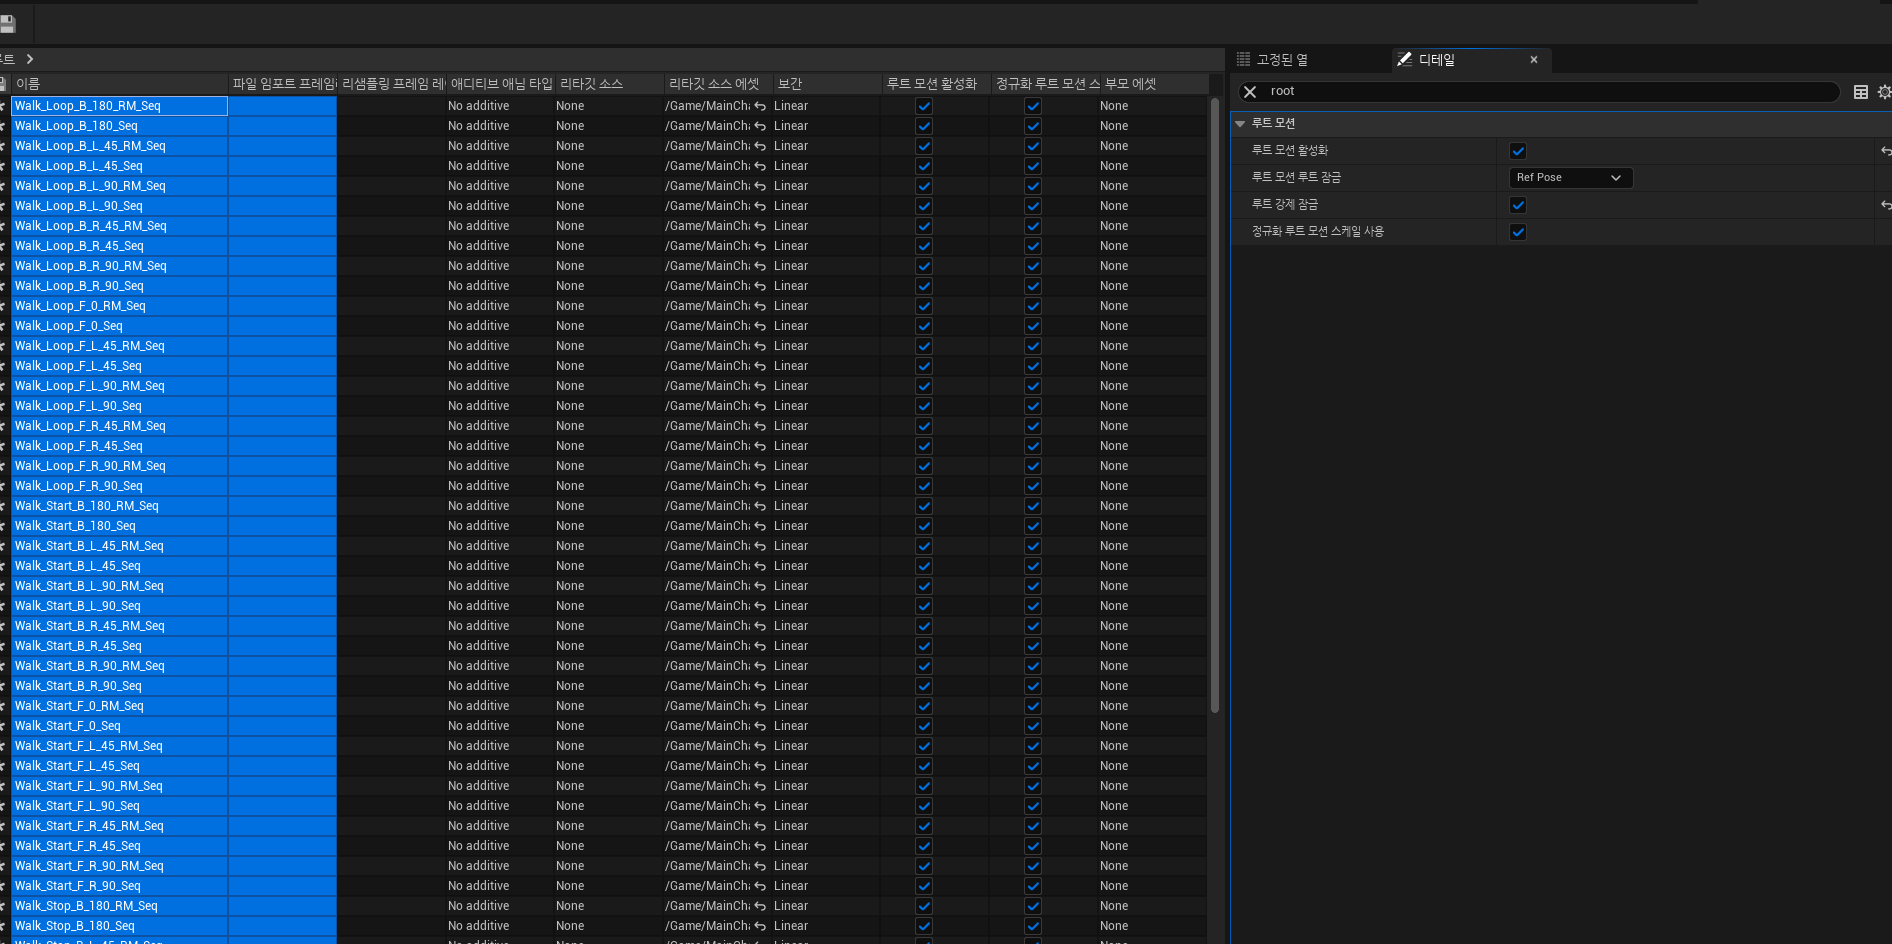Clear the 'root' search with the X icon
Screen dimensions: 1892x944
tap(1250, 91)
